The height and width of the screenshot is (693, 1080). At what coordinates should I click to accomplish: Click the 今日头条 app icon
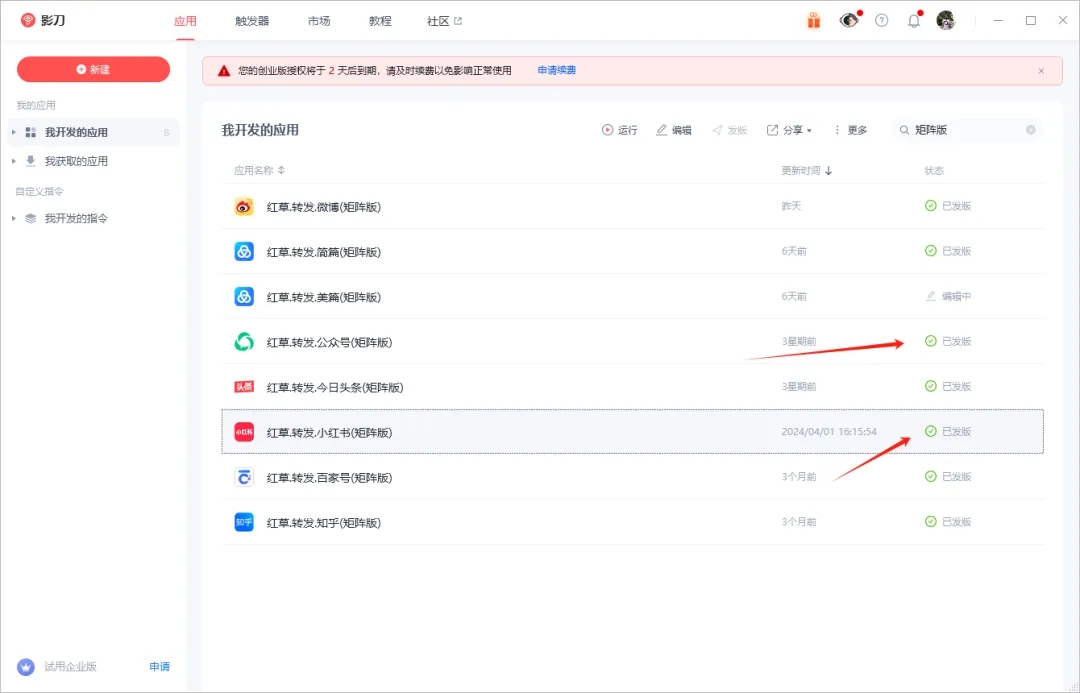pyautogui.click(x=244, y=387)
